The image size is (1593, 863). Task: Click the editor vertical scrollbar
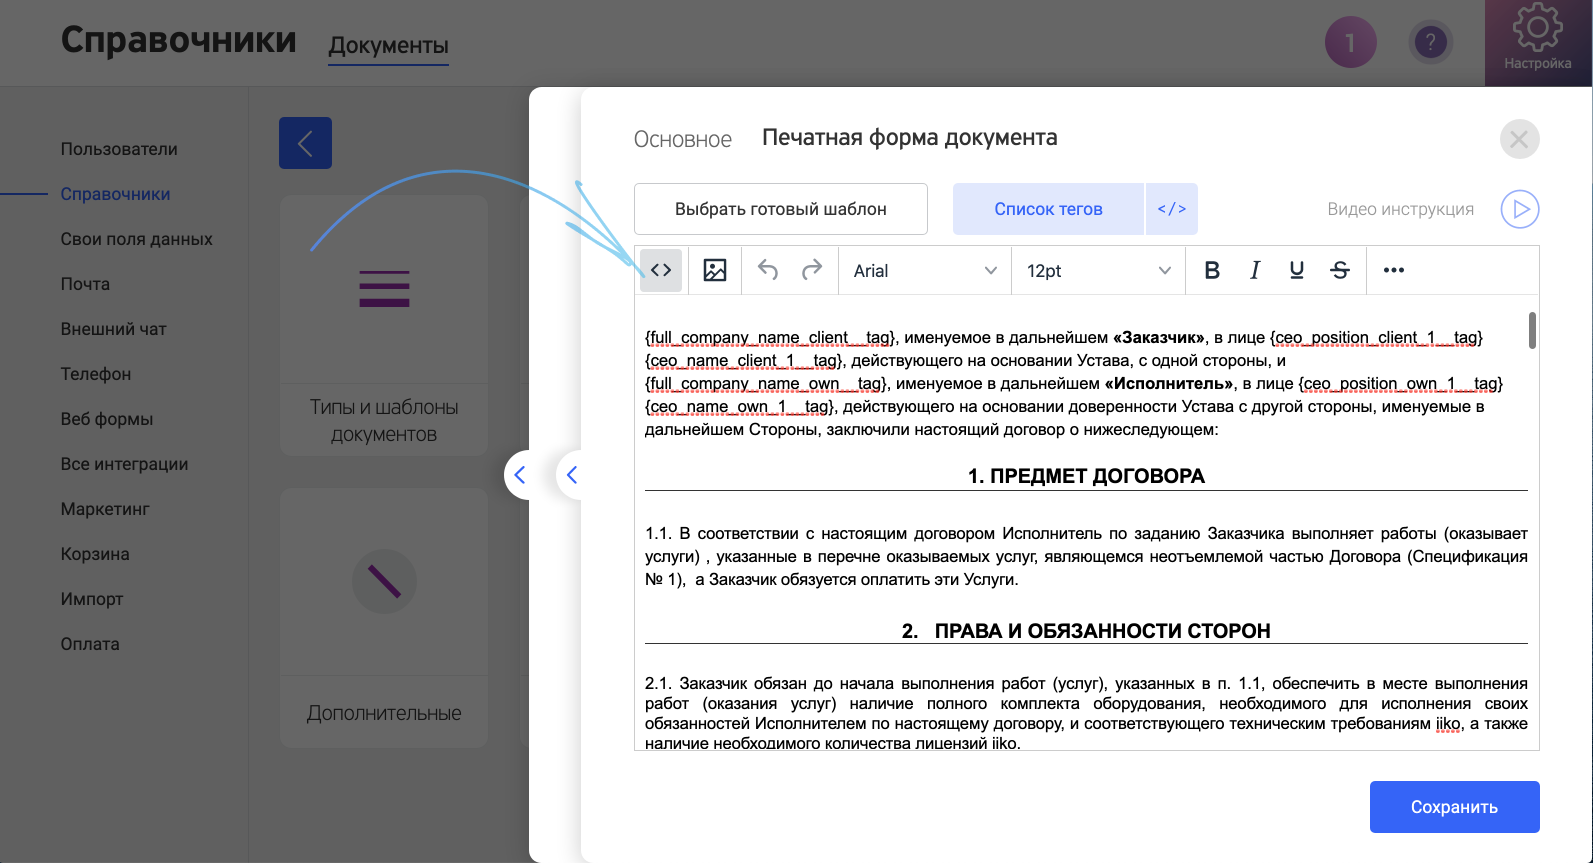click(1532, 330)
